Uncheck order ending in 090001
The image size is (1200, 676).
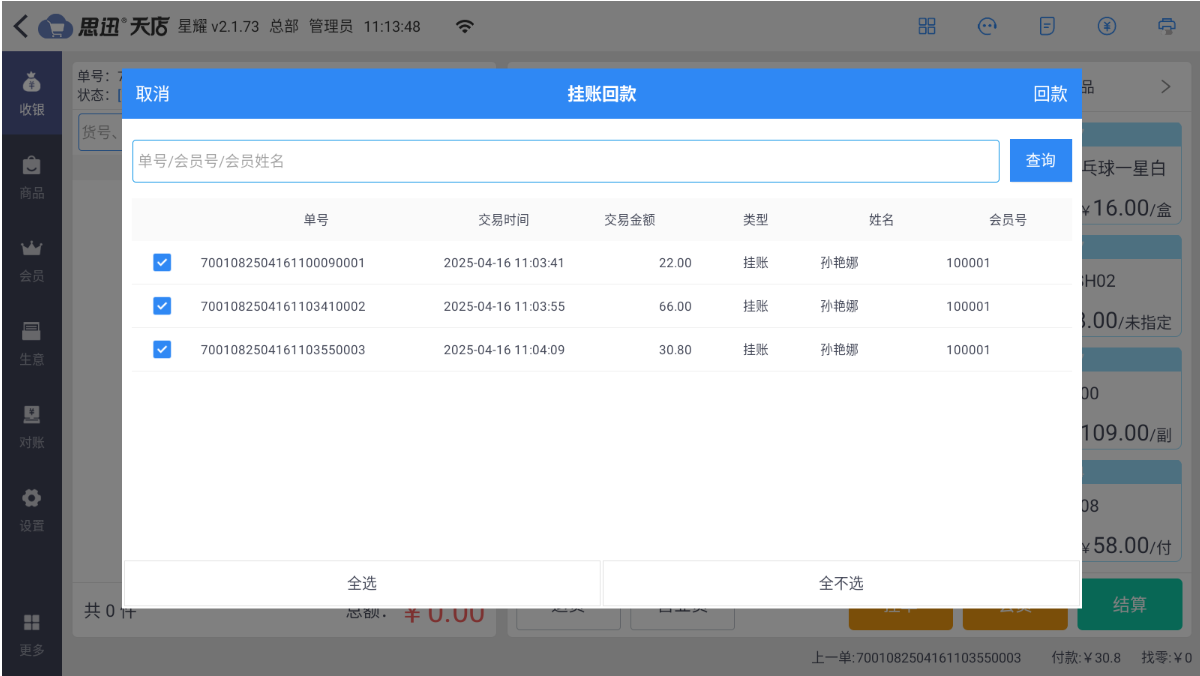click(162, 263)
